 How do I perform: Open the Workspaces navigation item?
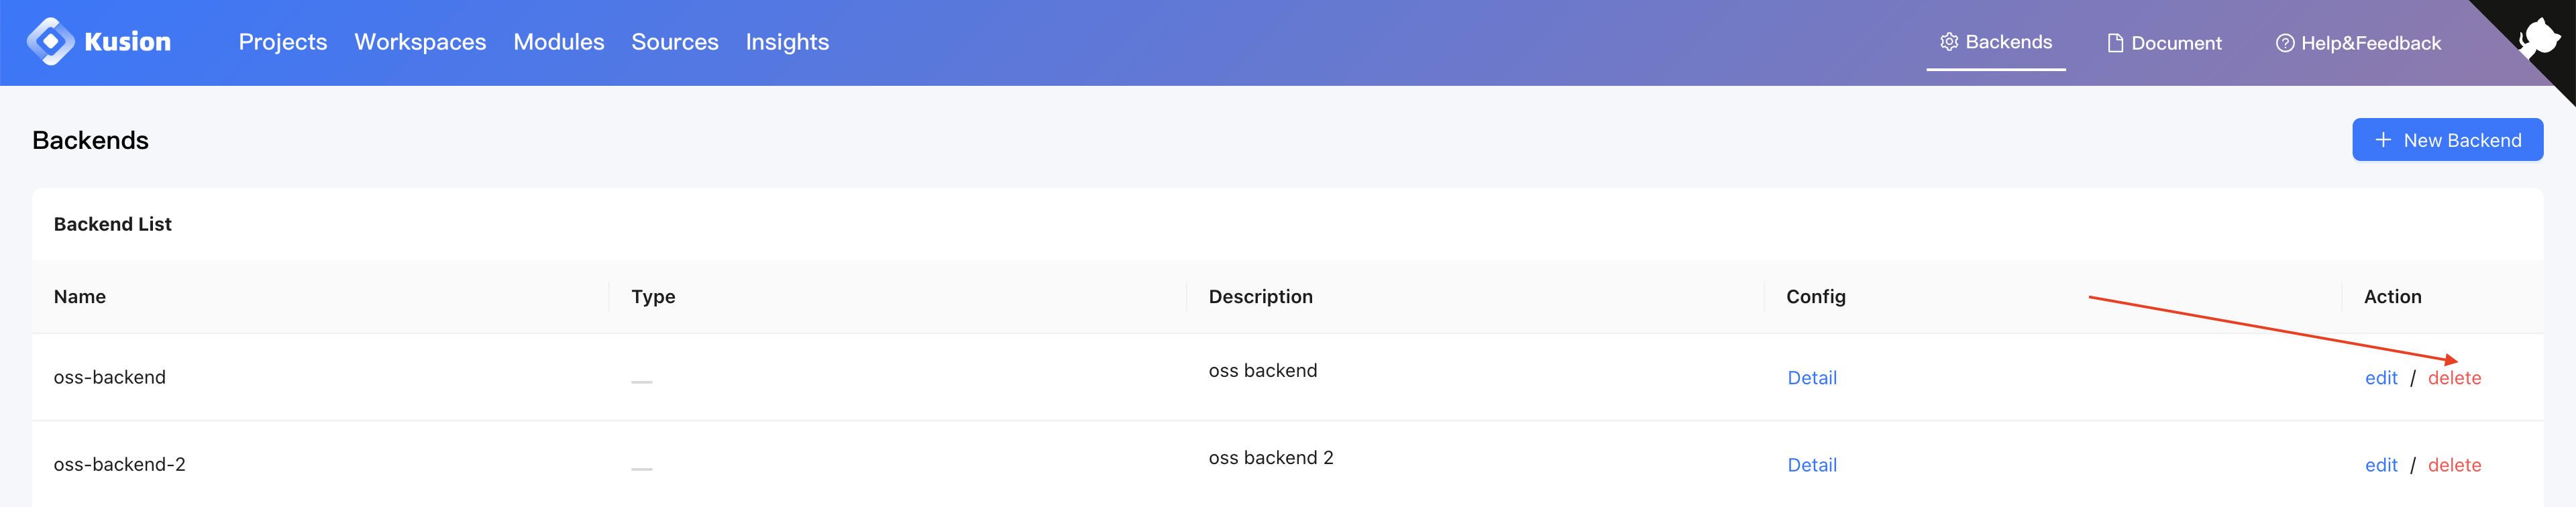coord(420,42)
